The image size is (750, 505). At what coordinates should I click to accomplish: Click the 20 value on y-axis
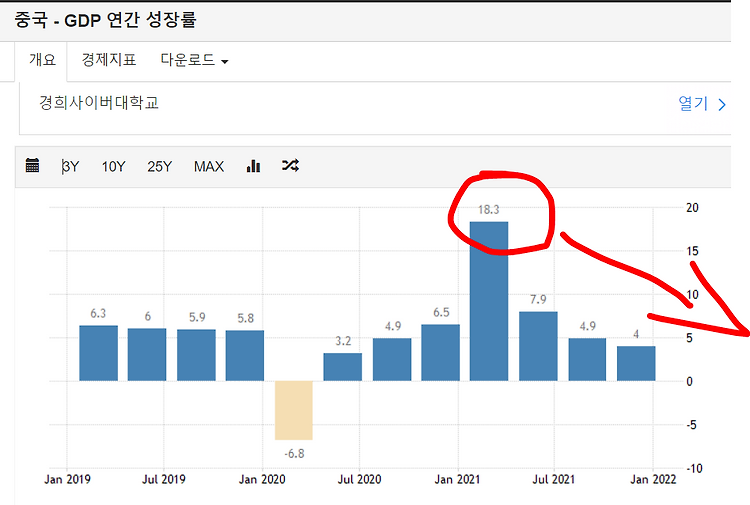click(x=692, y=208)
